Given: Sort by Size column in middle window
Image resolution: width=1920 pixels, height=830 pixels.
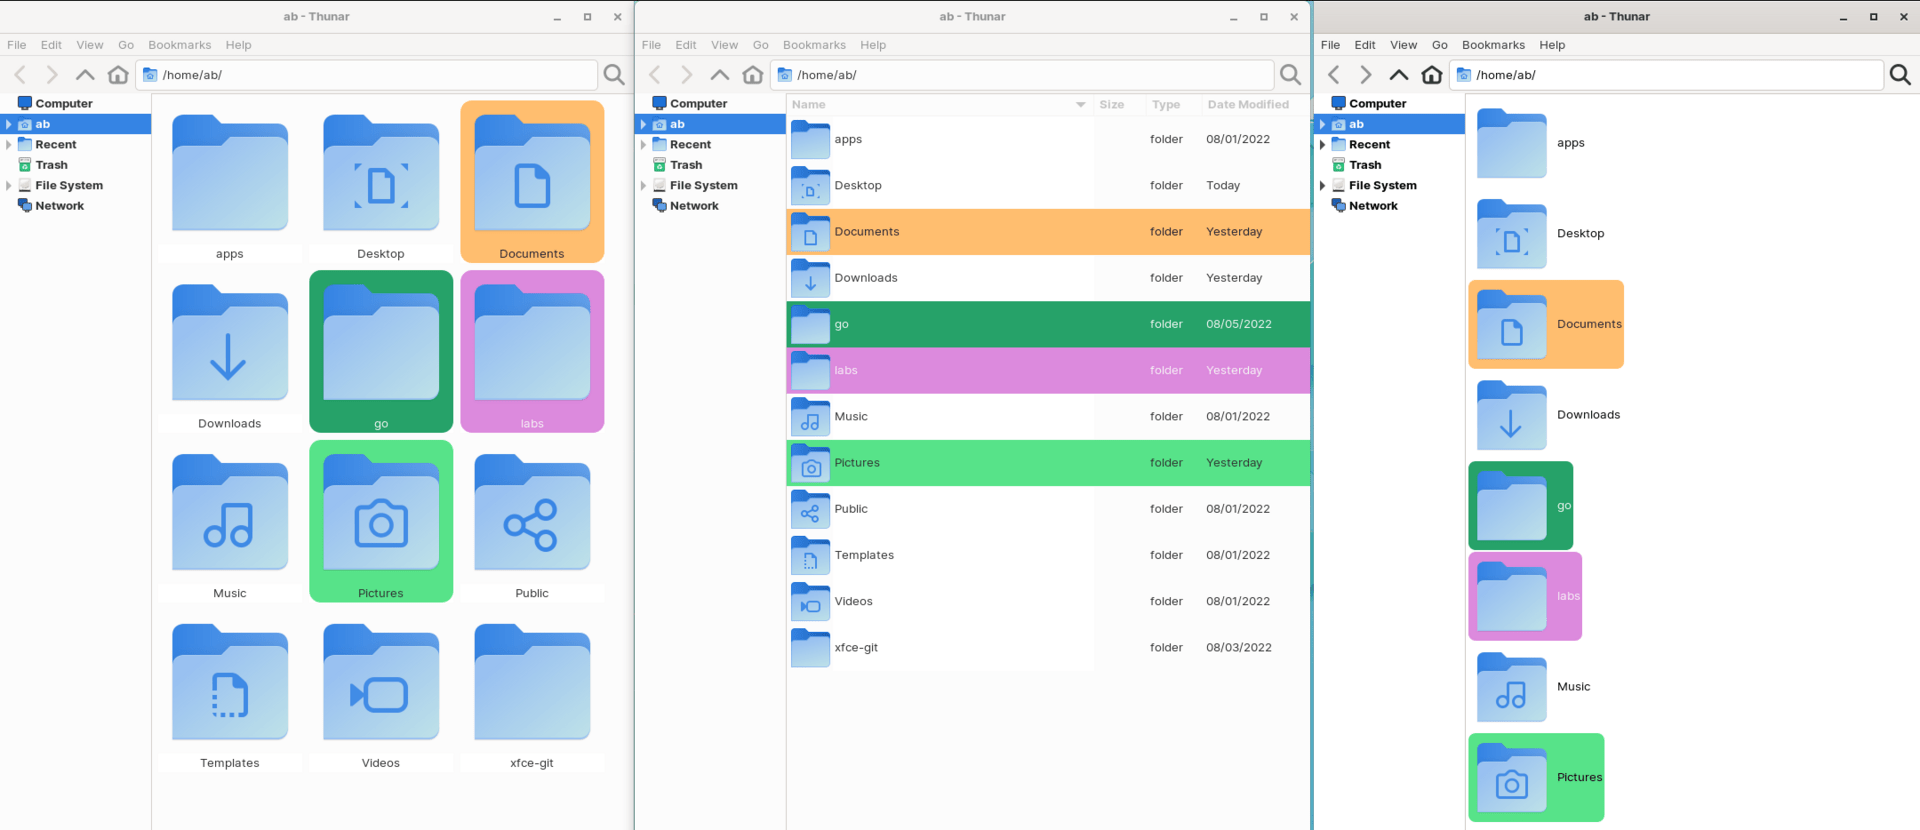Looking at the screenshot, I should point(1118,104).
